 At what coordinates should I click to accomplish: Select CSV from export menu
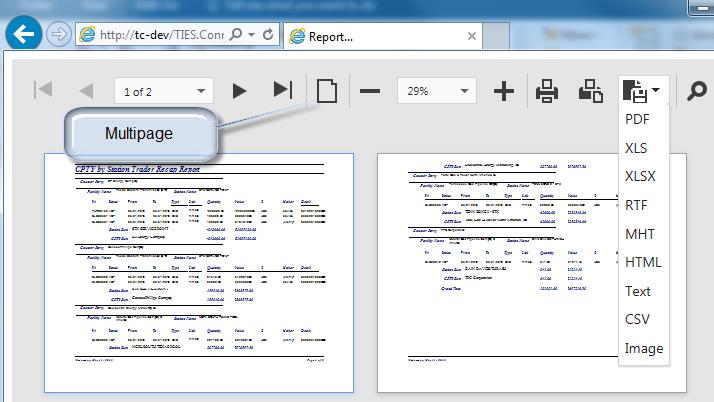pos(638,320)
